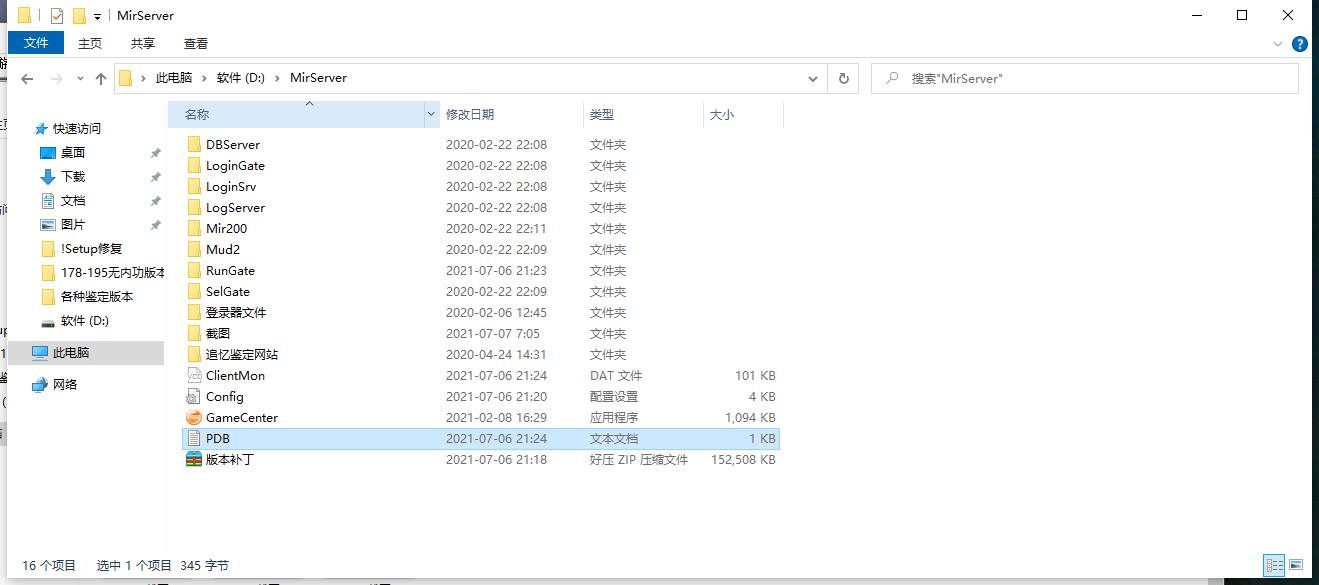Switch to large icons view button

coord(1296,565)
